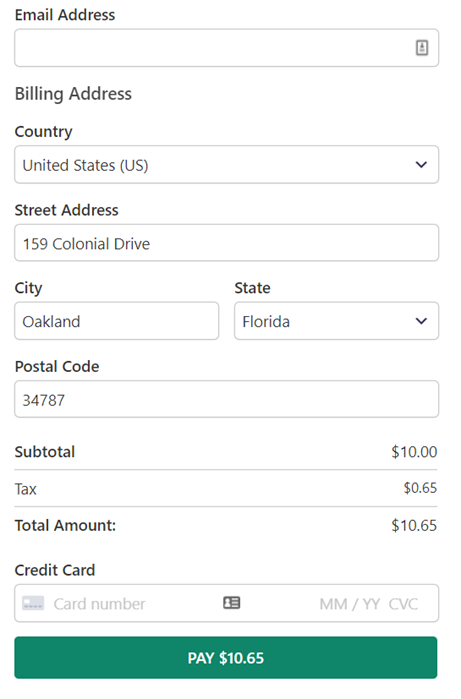Click the Email Address label

(65, 15)
